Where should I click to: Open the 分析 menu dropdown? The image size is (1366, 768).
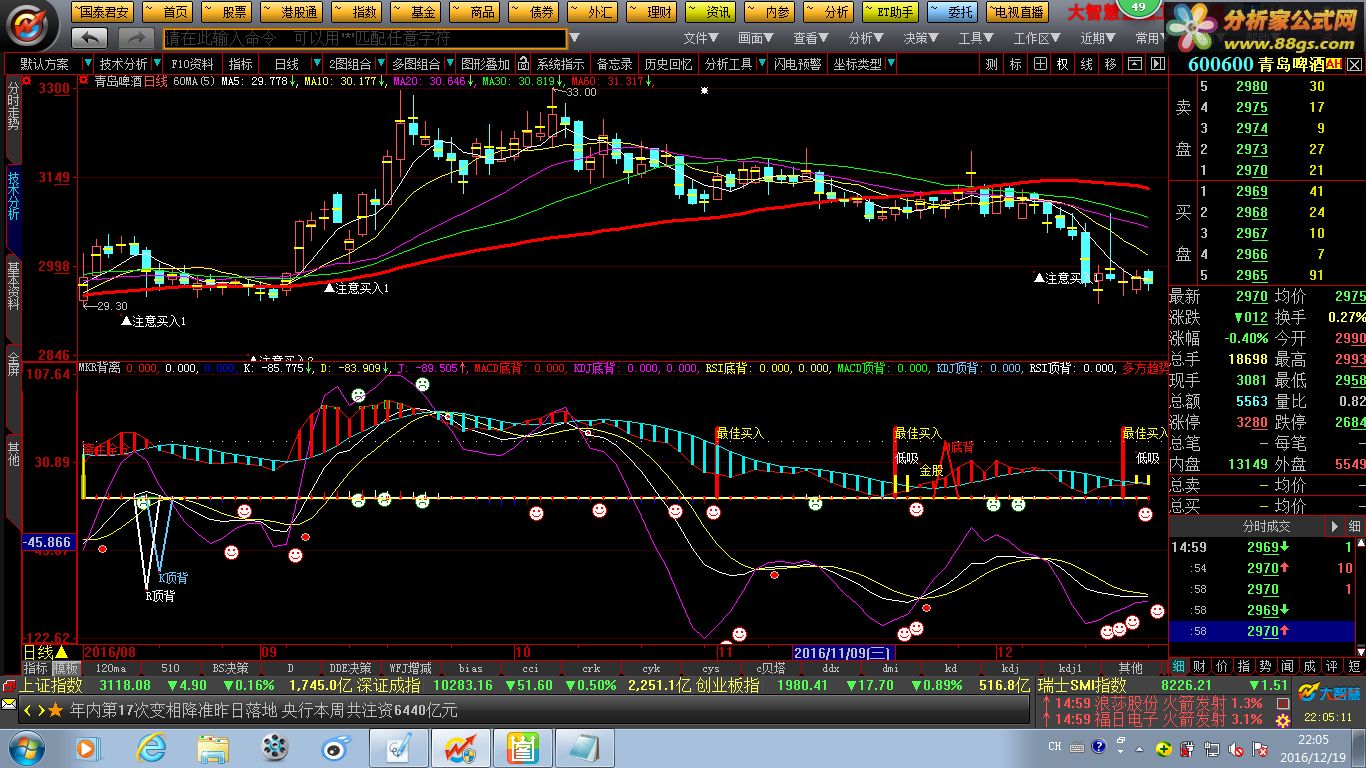[867, 38]
